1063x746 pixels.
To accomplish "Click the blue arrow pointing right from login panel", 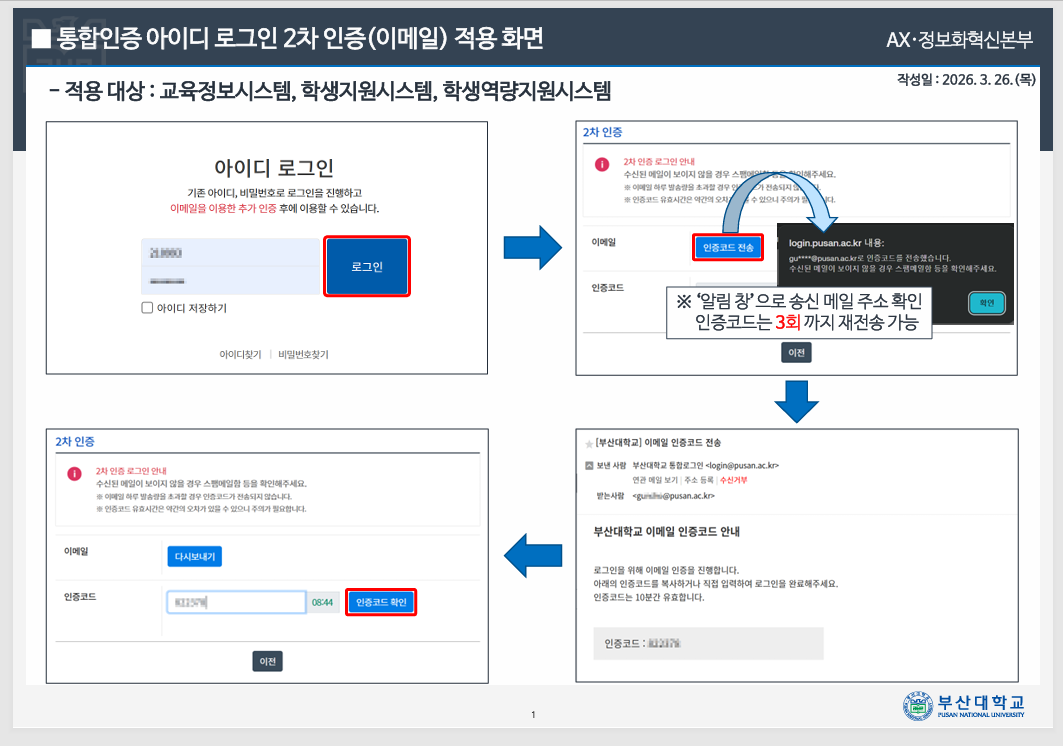I will pyautogui.click(x=532, y=247).
